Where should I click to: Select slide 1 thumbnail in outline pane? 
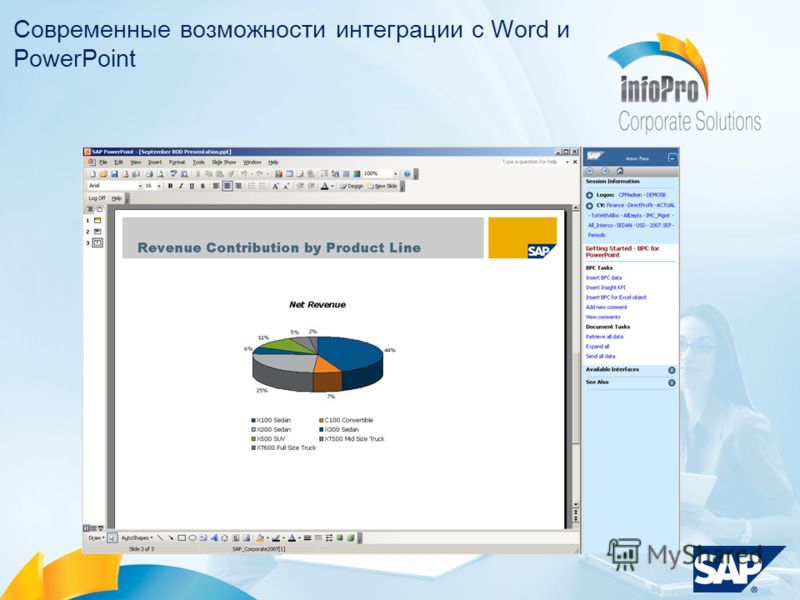pyautogui.click(x=97, y=221)
